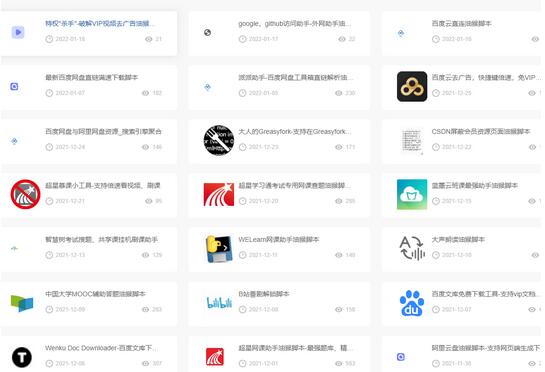Click the red shooting-star logo on the 超星学习通考试 card
Screen dimensions: 545x372
pos(219,194)
